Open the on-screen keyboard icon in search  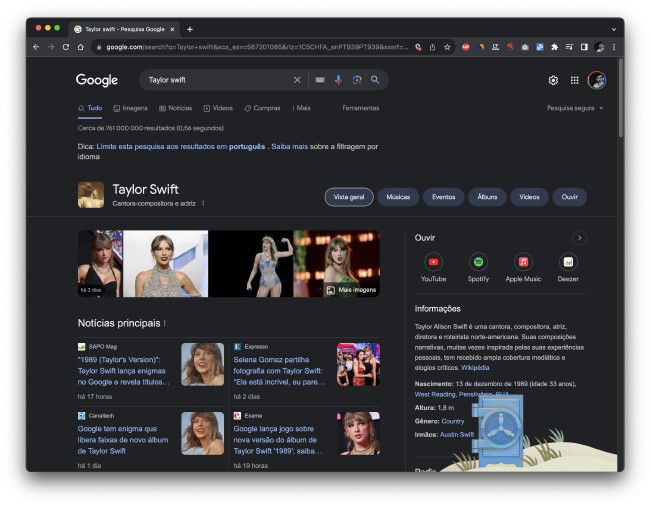(320, 80)
